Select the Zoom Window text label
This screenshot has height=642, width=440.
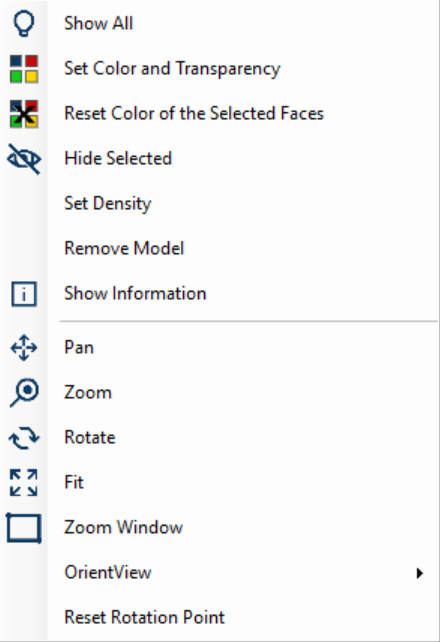(124, 527)
